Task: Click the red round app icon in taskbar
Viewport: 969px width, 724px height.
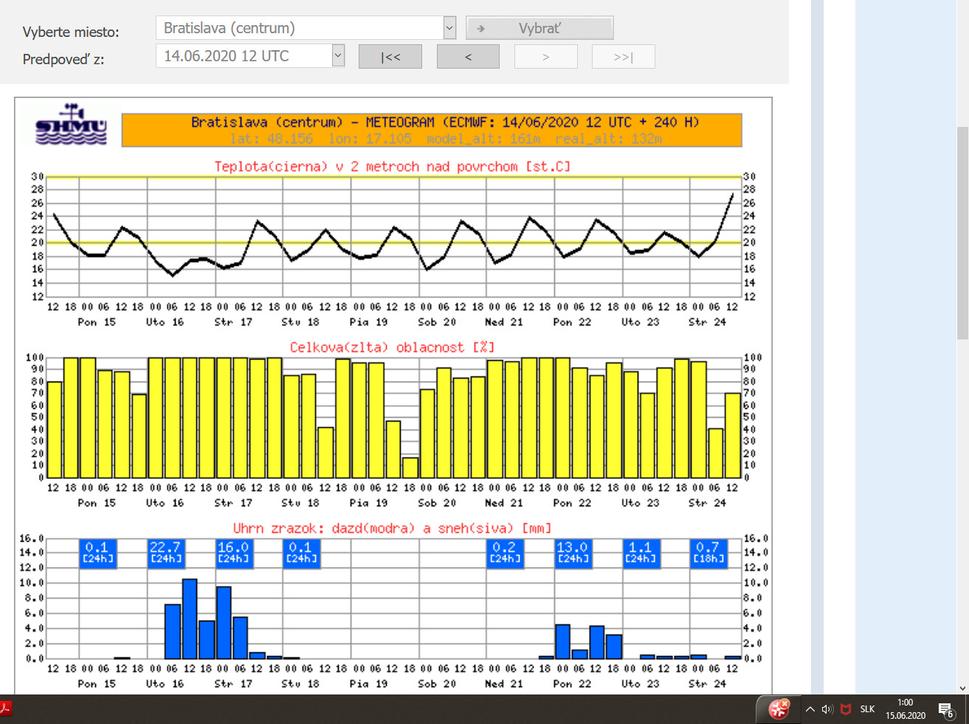Action: [779, 709]
